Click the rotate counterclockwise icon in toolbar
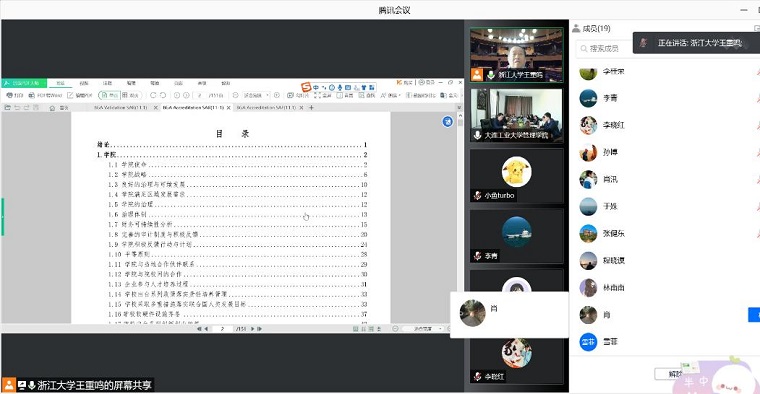This screenshot has width=760, height=394. coord(153,95)
